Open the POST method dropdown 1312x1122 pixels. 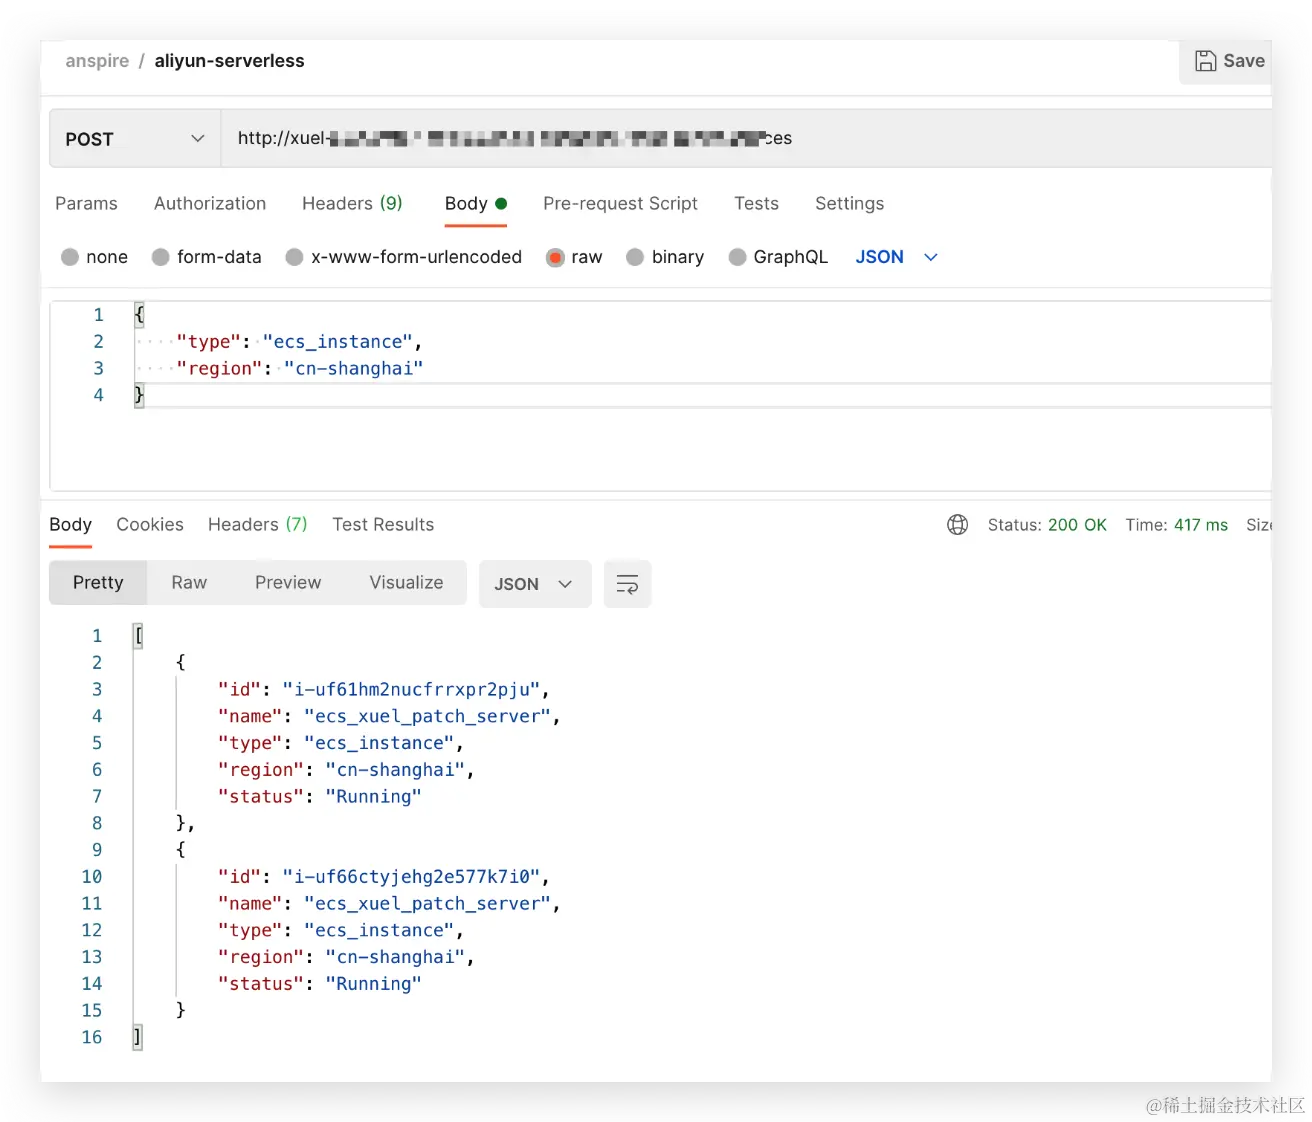(x=135, y=139)
